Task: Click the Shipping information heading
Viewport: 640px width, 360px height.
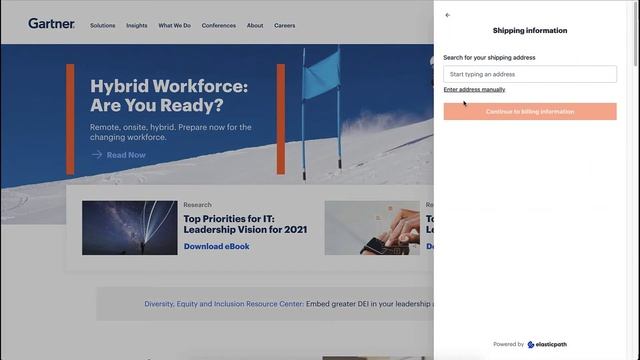Action: point(530,31)
